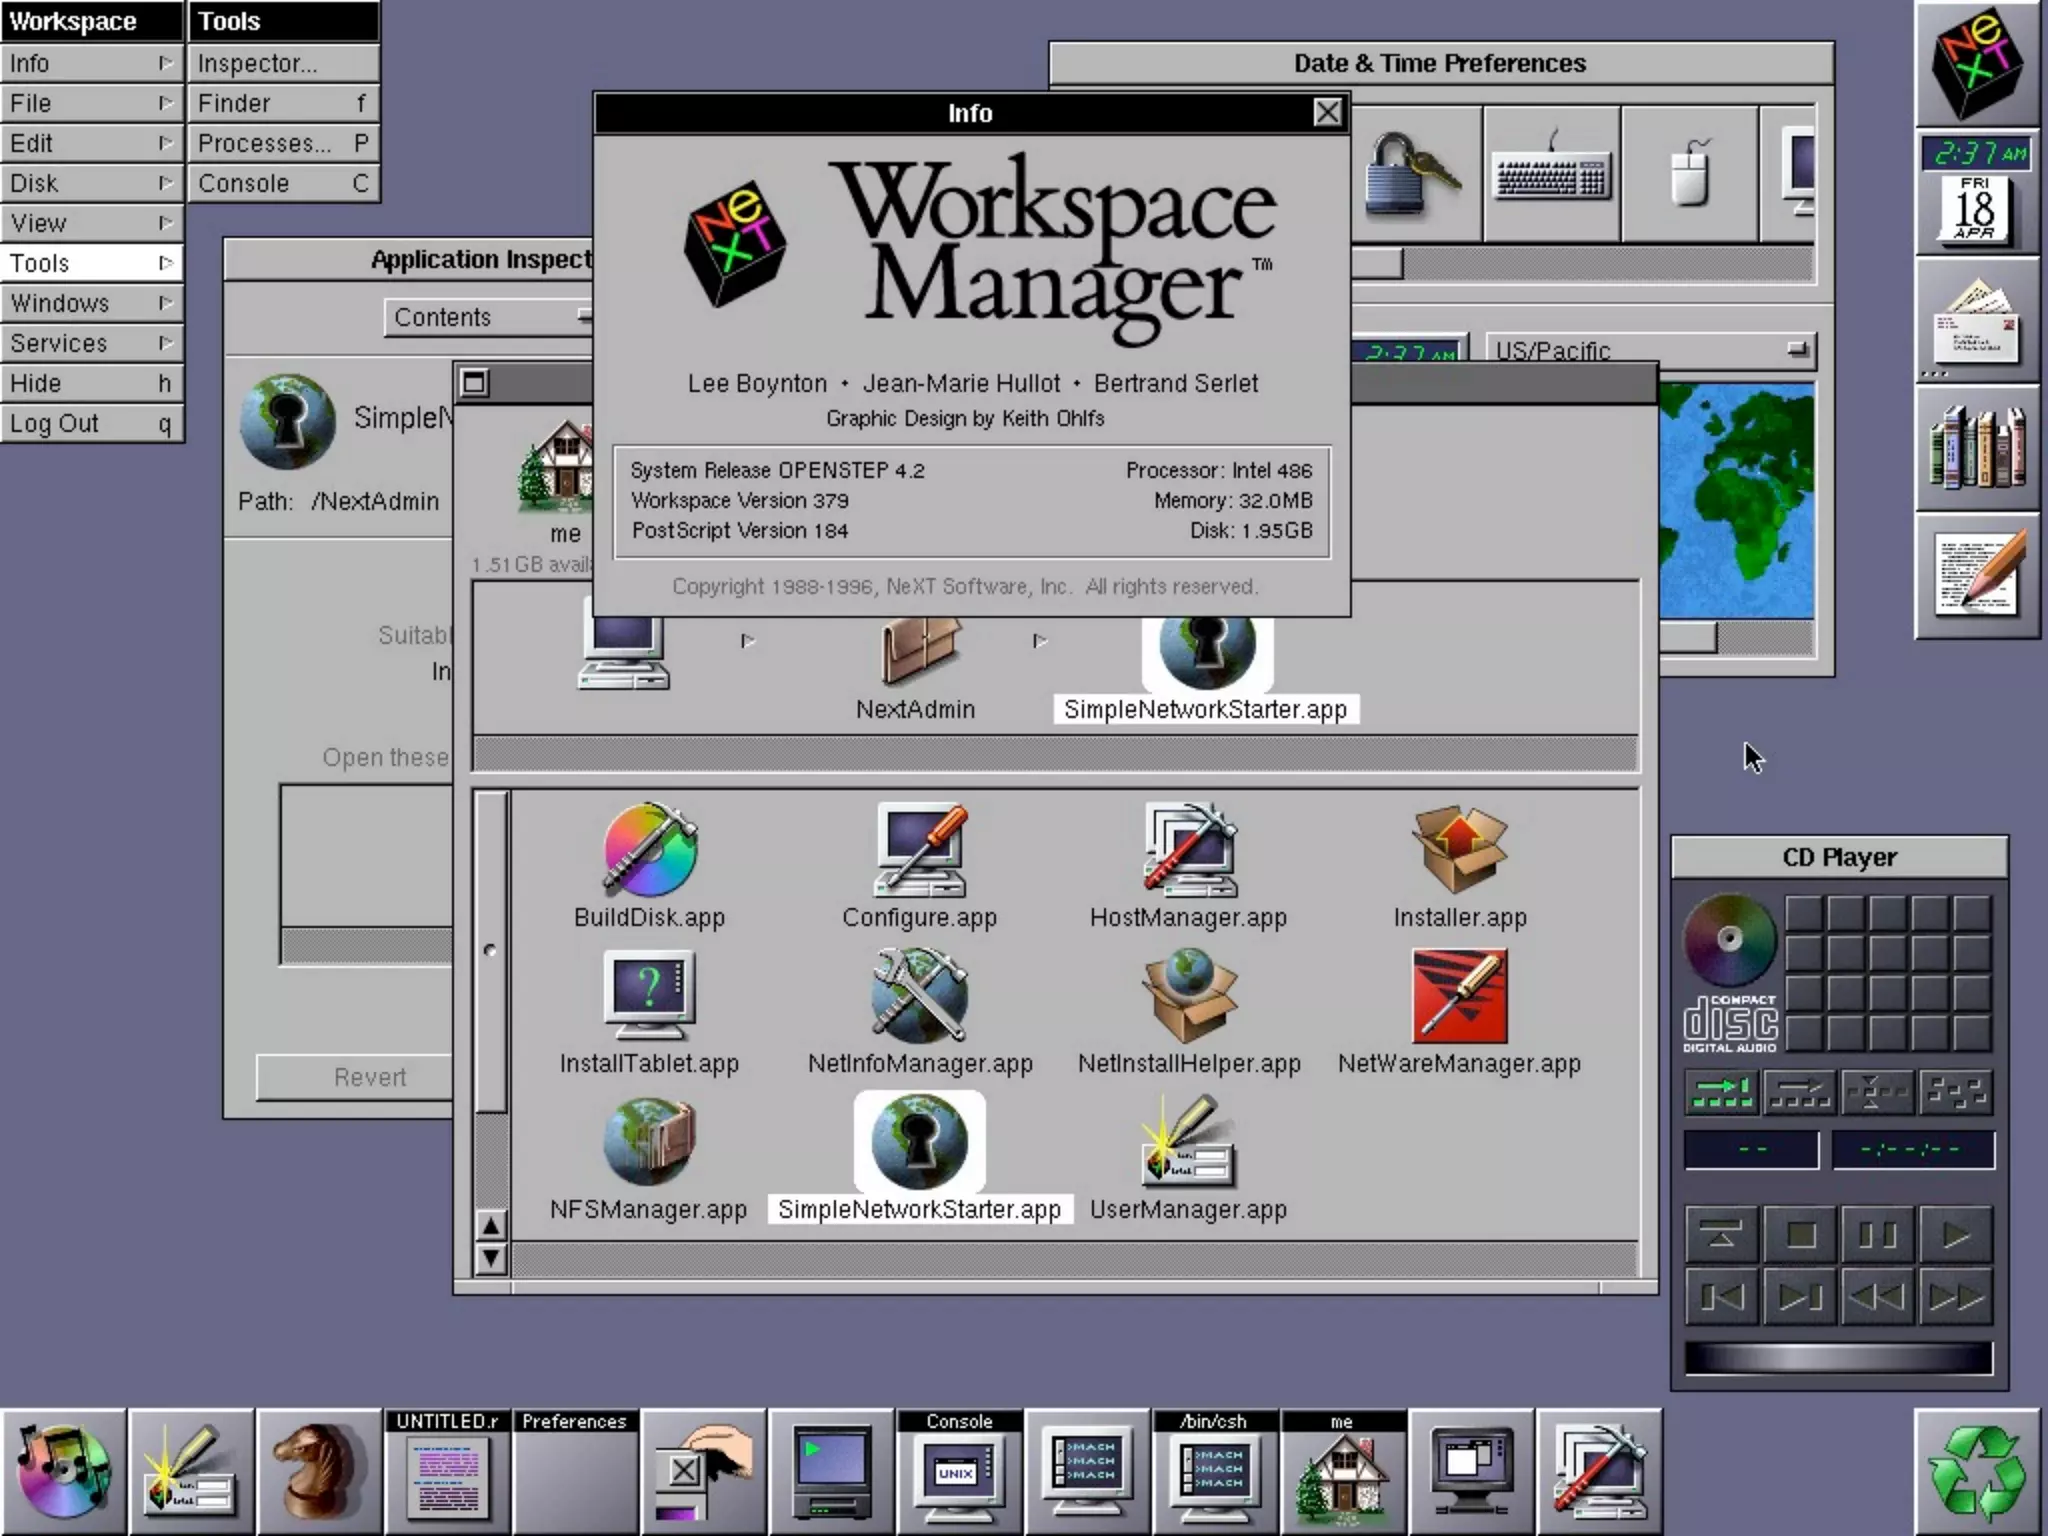Select the UserManager.app icon
Viewport: 2048px width, 1536px height.
(1188, 1142)
